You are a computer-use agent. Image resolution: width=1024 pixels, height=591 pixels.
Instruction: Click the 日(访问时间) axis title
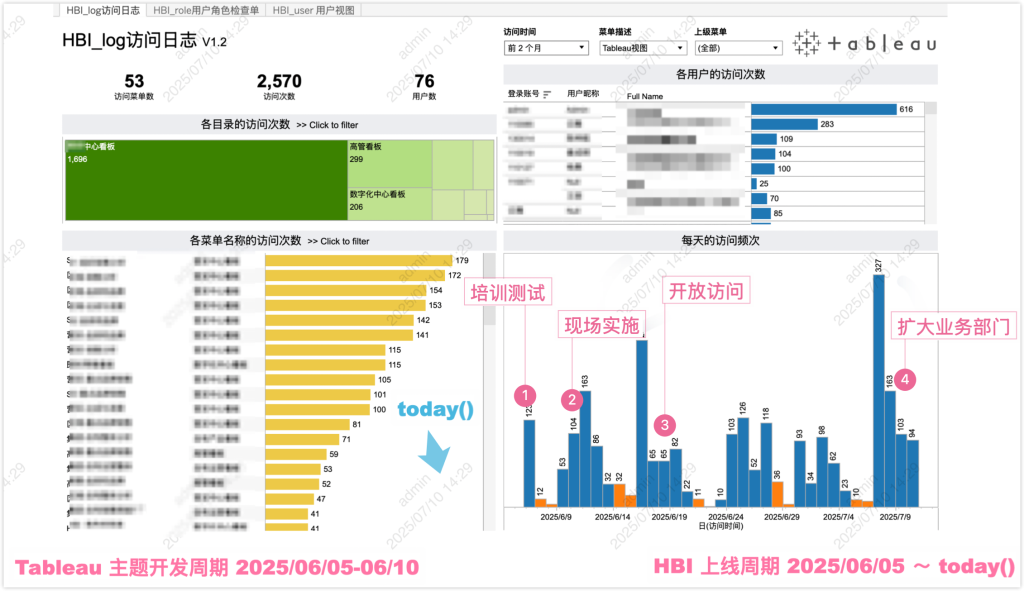pyautogui.click(x=720, y=526)
